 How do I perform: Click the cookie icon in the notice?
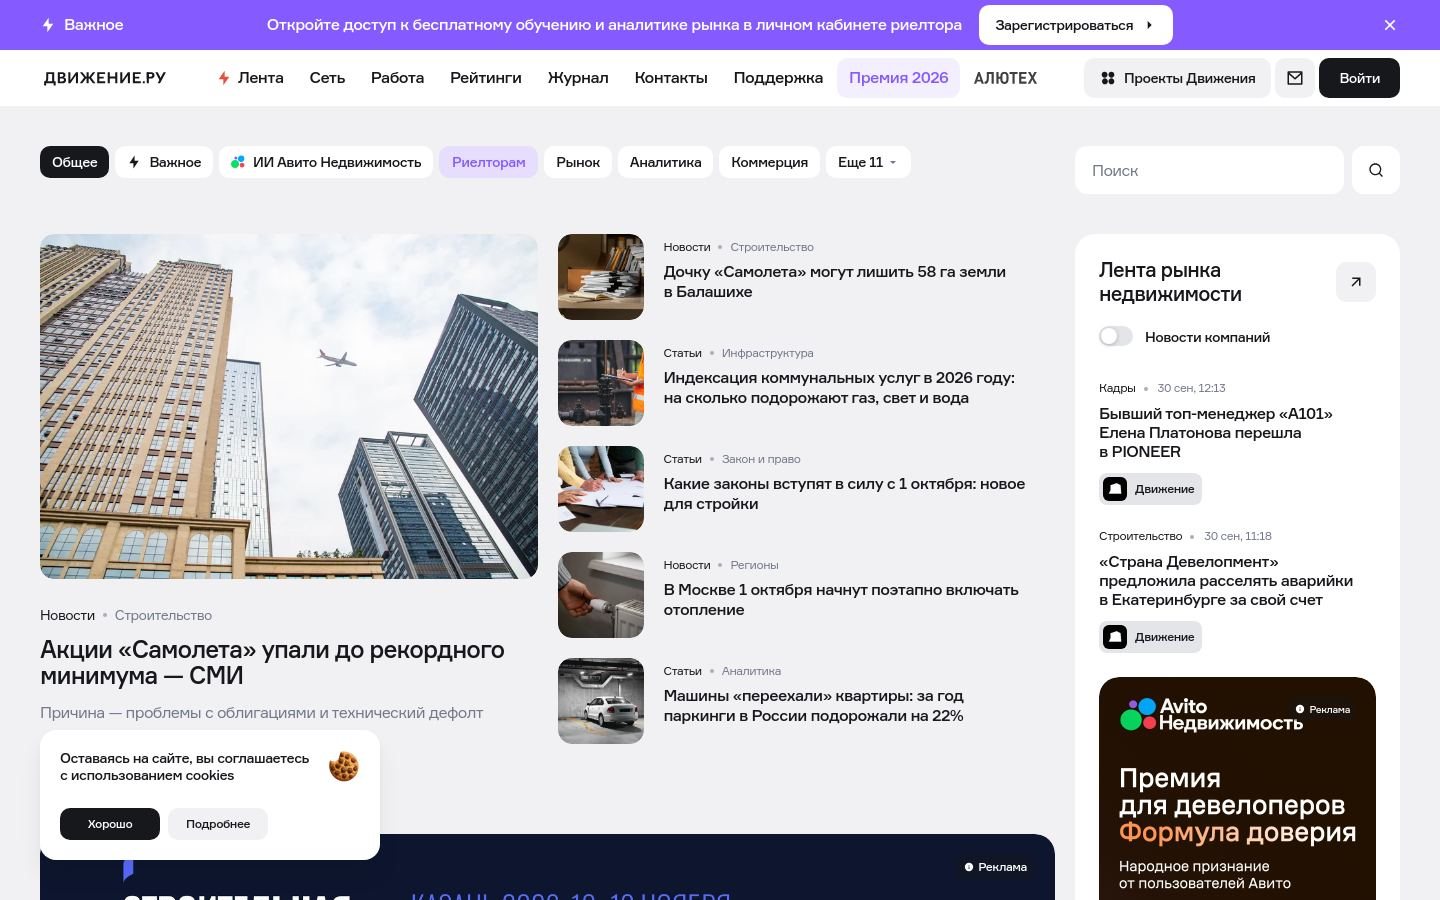tap(343, 767)
